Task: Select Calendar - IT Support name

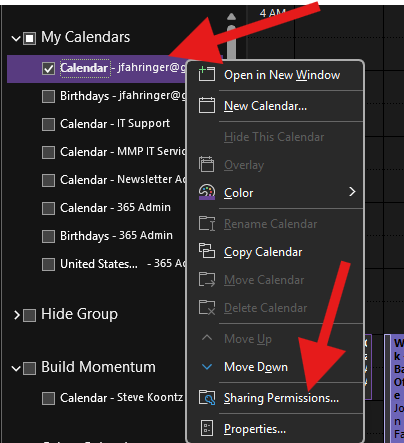Action: (115, 124)
